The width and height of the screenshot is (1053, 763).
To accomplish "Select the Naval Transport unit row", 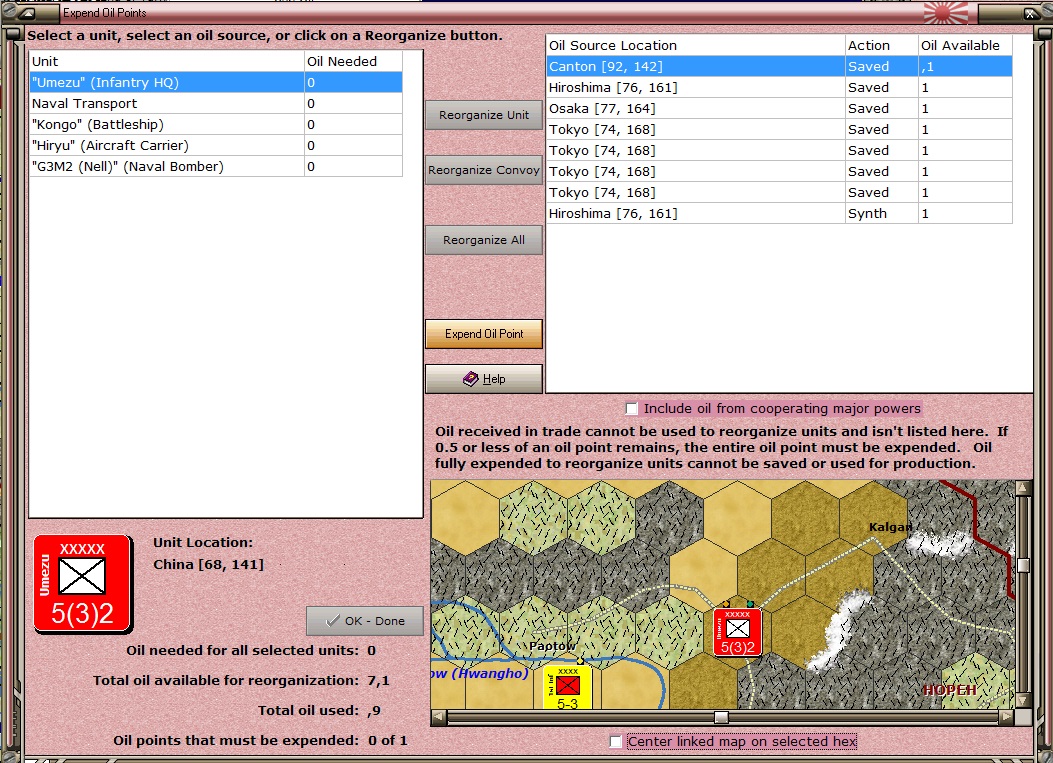I will pyautogui.click(x=216, y=103).
